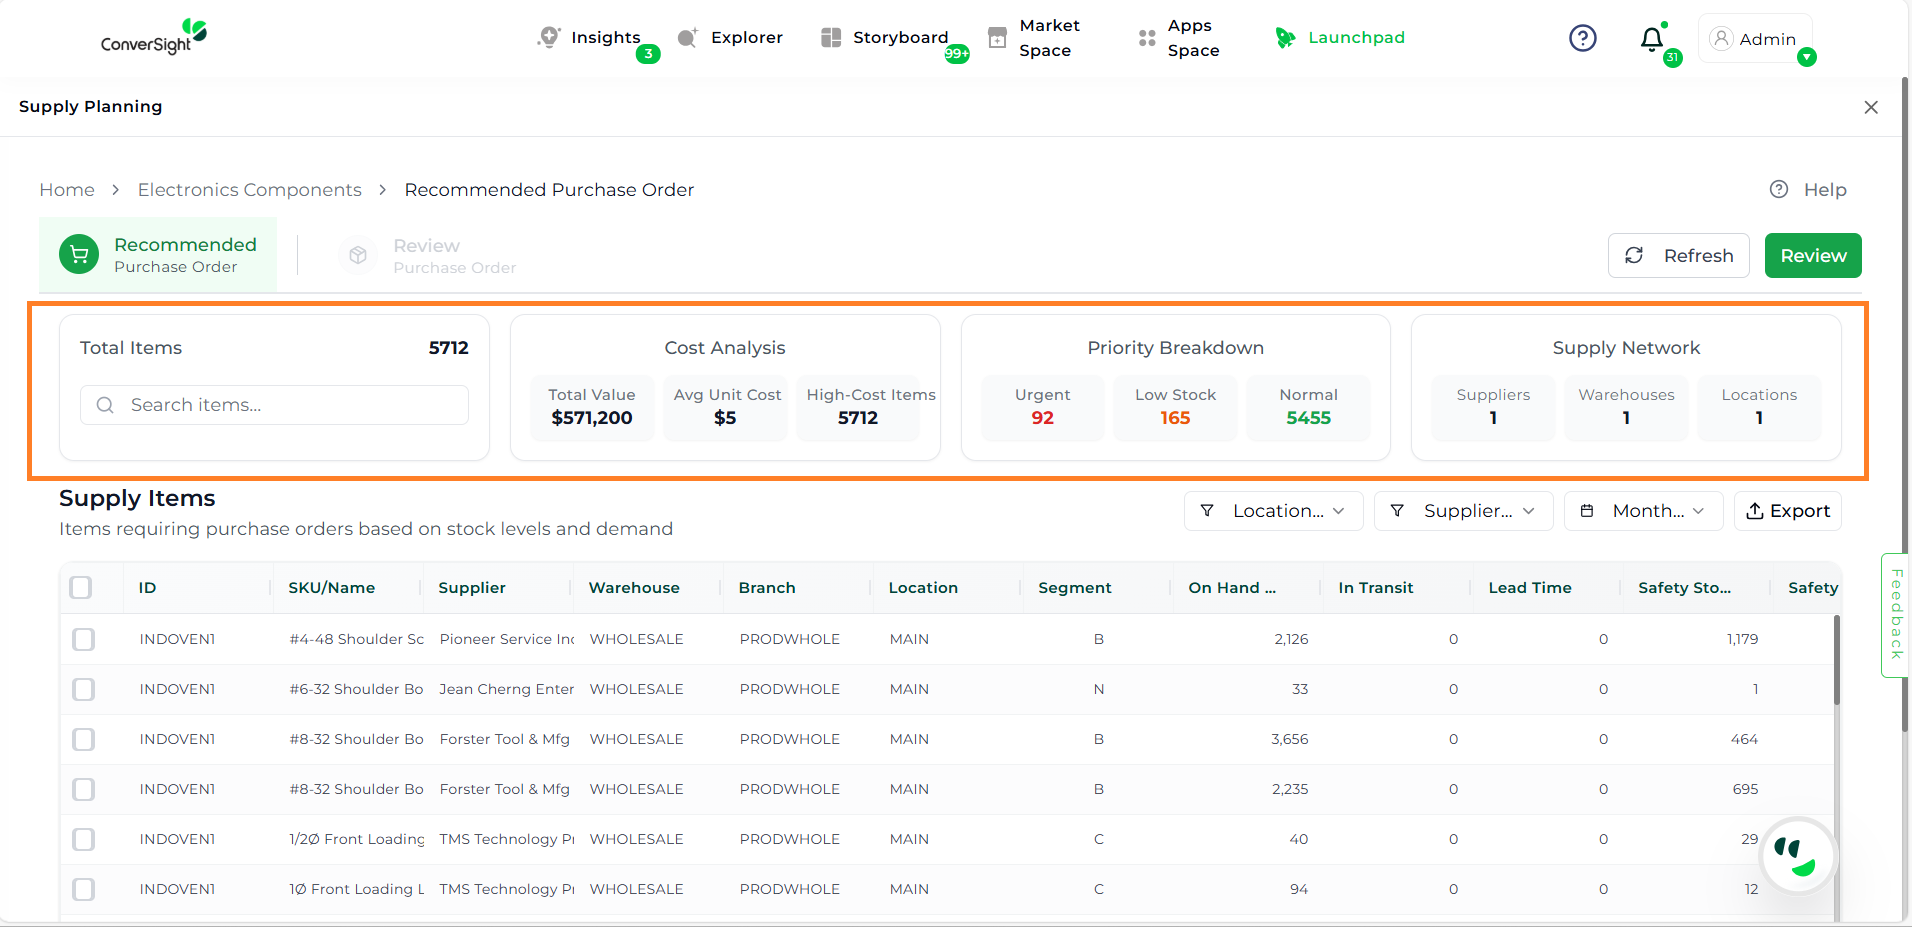The height and width of the screenshot is (927, 1912).
Task: Click the Launchpad rocket icon
Action: (x=1285, y=38)
